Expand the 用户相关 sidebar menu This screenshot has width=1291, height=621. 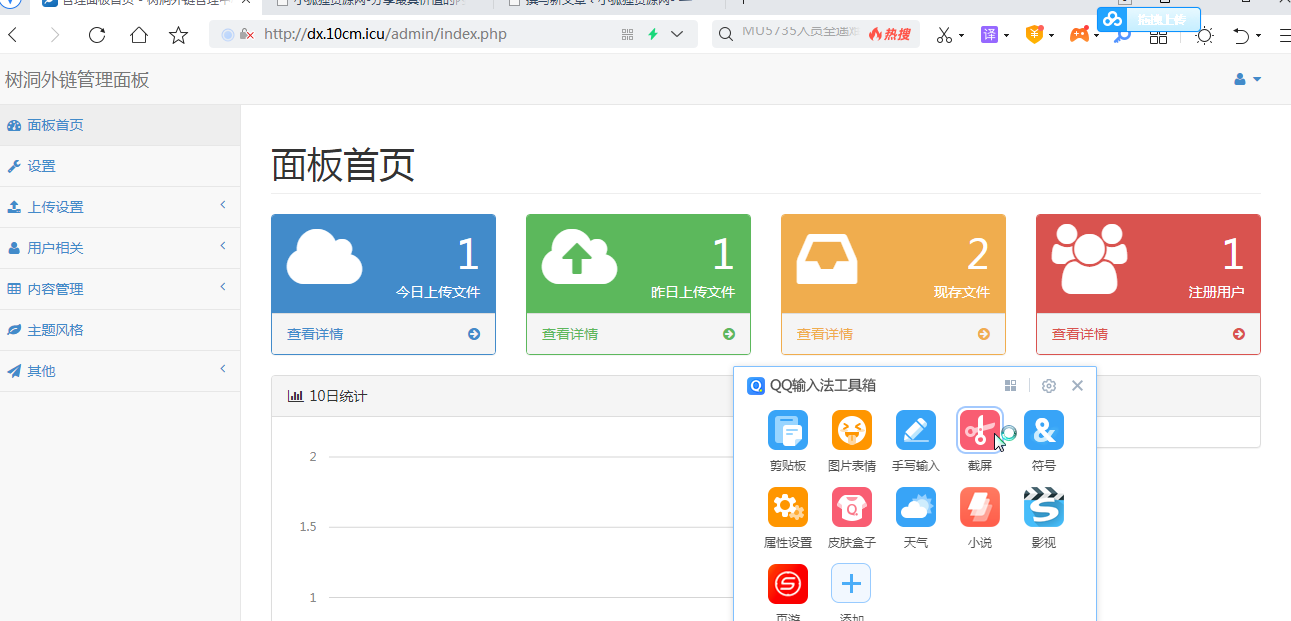point(120,248)
